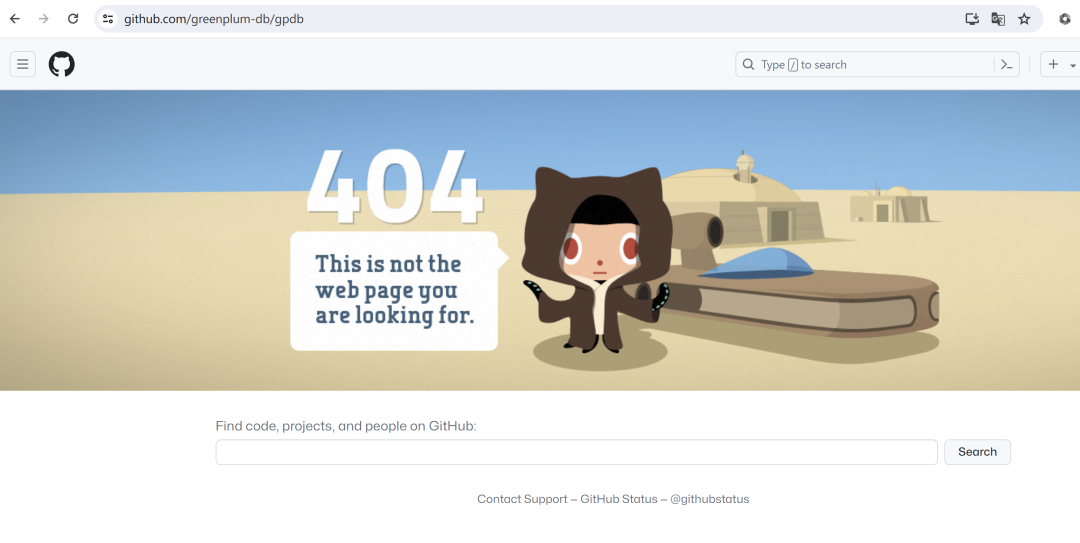
Task: Click the browser forward arrow
Action: (x=43, y=19)
